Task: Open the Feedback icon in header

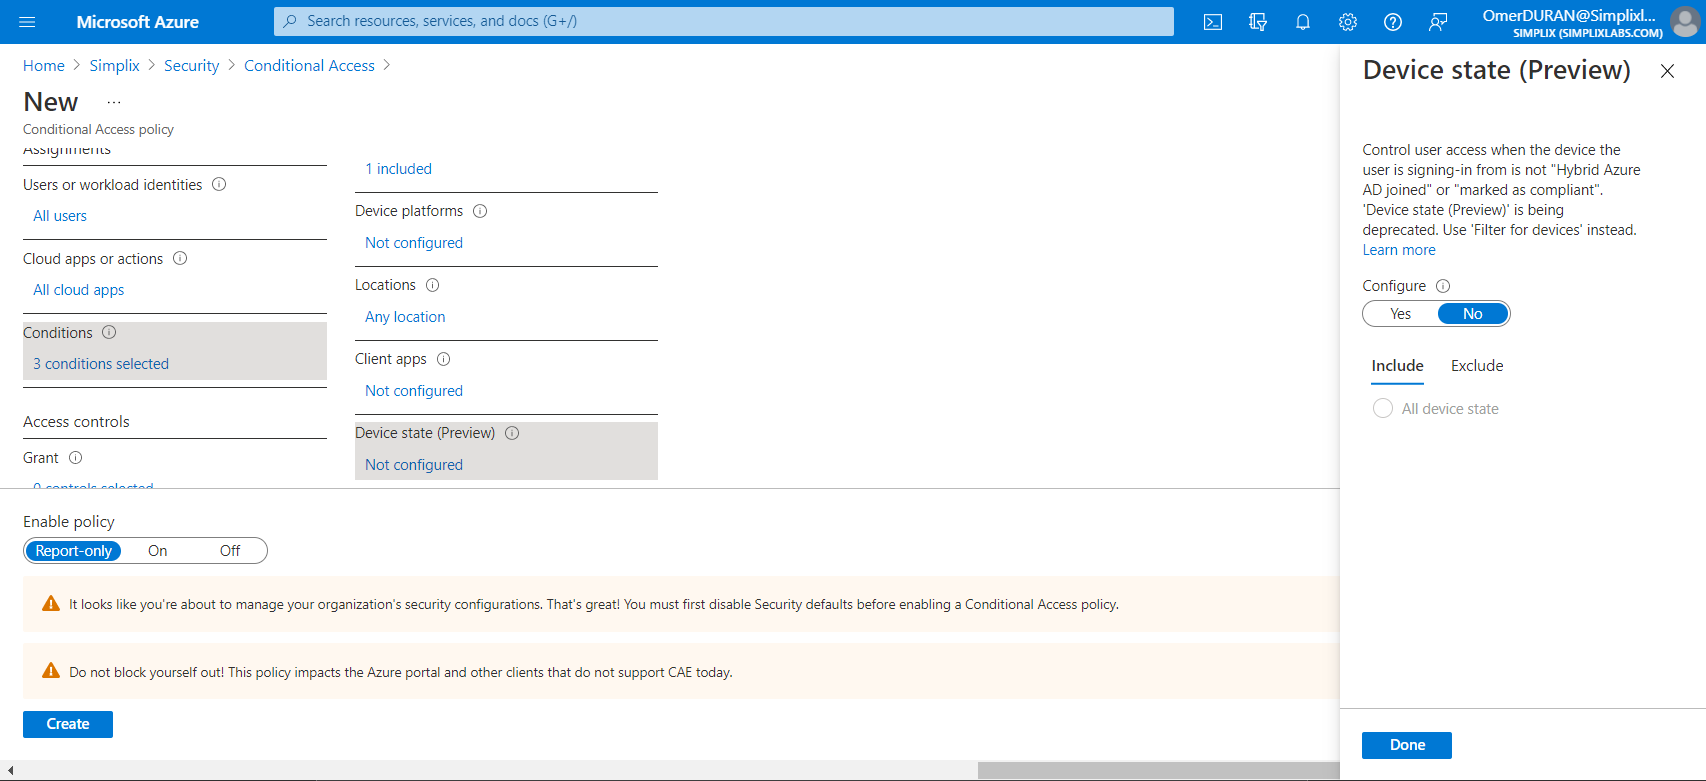Action: pyautogui.click(x=1437, y=22)
